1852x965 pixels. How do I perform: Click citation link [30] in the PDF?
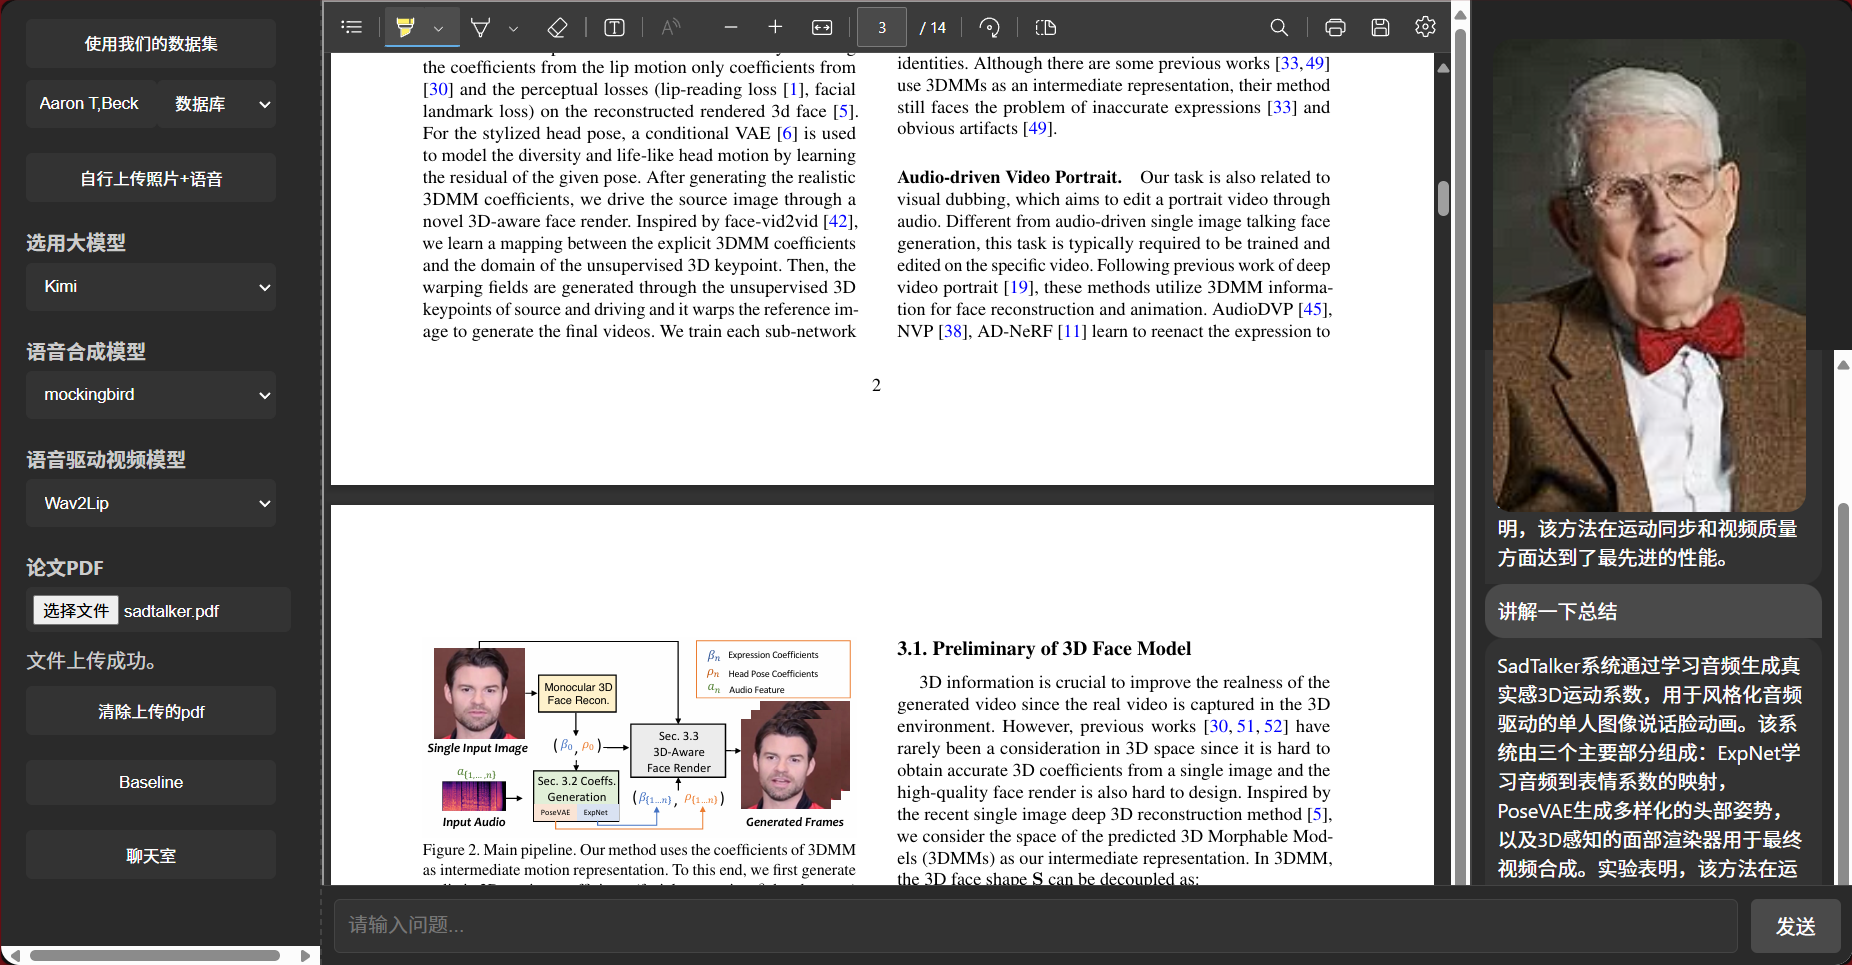tap(438, 89)
